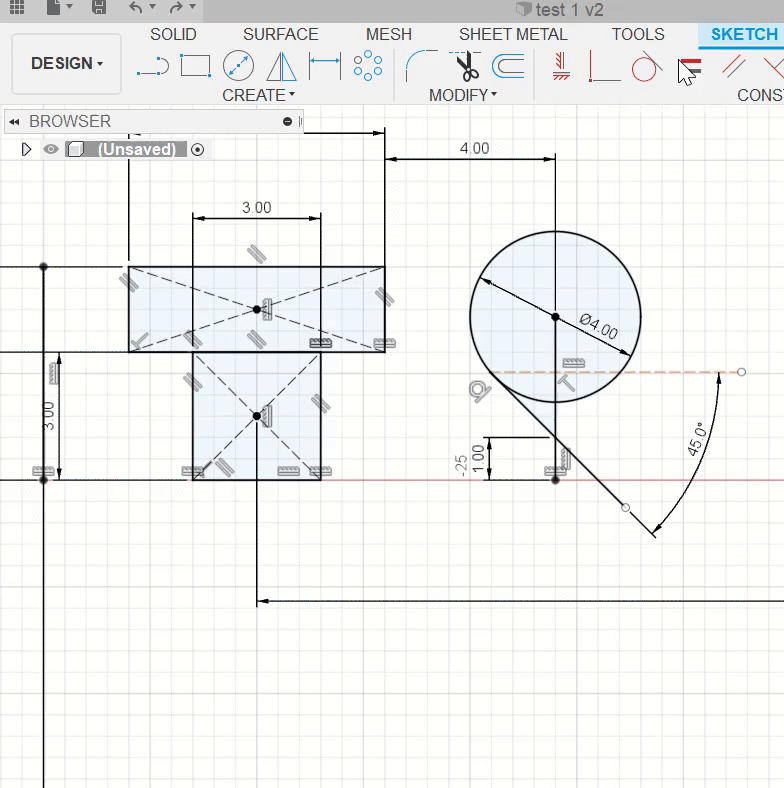The height and width of the screenshot is (788, 784).
Task: Apply the Parallel constraint
Action: 734,66
